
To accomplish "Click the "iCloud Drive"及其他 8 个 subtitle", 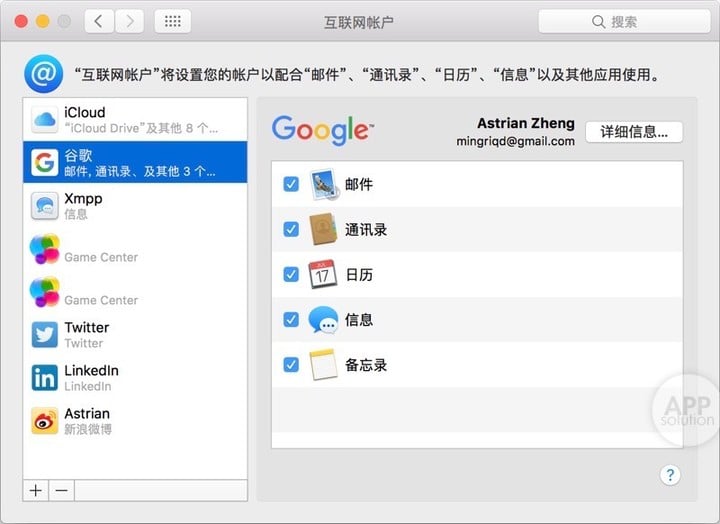I will click(141, 128).
